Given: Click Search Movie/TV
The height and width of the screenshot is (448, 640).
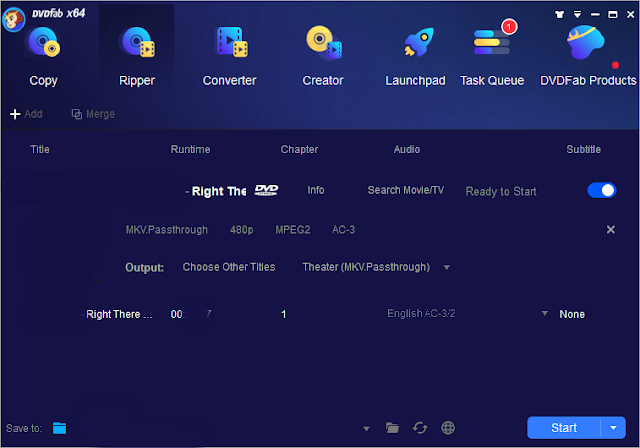Looking at the screenshot, I should [x=405, y=190].
